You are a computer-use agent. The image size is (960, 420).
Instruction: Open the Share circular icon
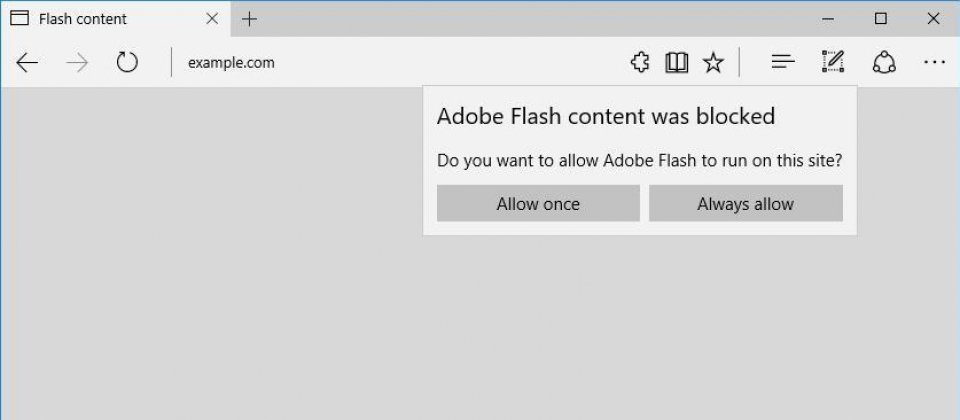884,62
